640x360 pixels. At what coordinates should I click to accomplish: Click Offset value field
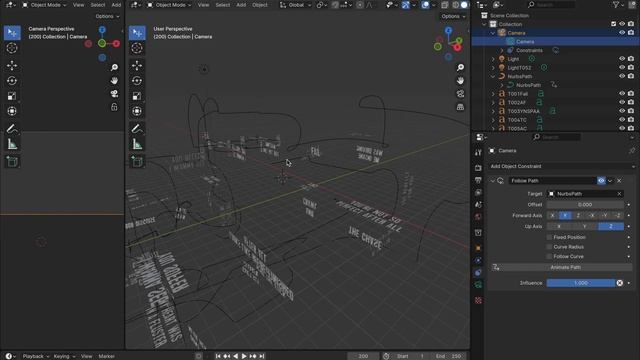585,204
